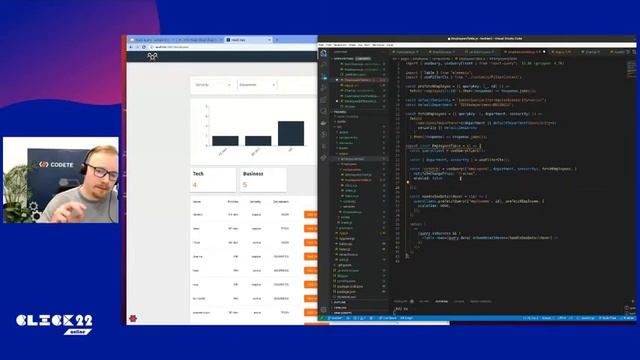640x360 pixels.
Task: Click the Business count card
Action: (x=263, y=180)
